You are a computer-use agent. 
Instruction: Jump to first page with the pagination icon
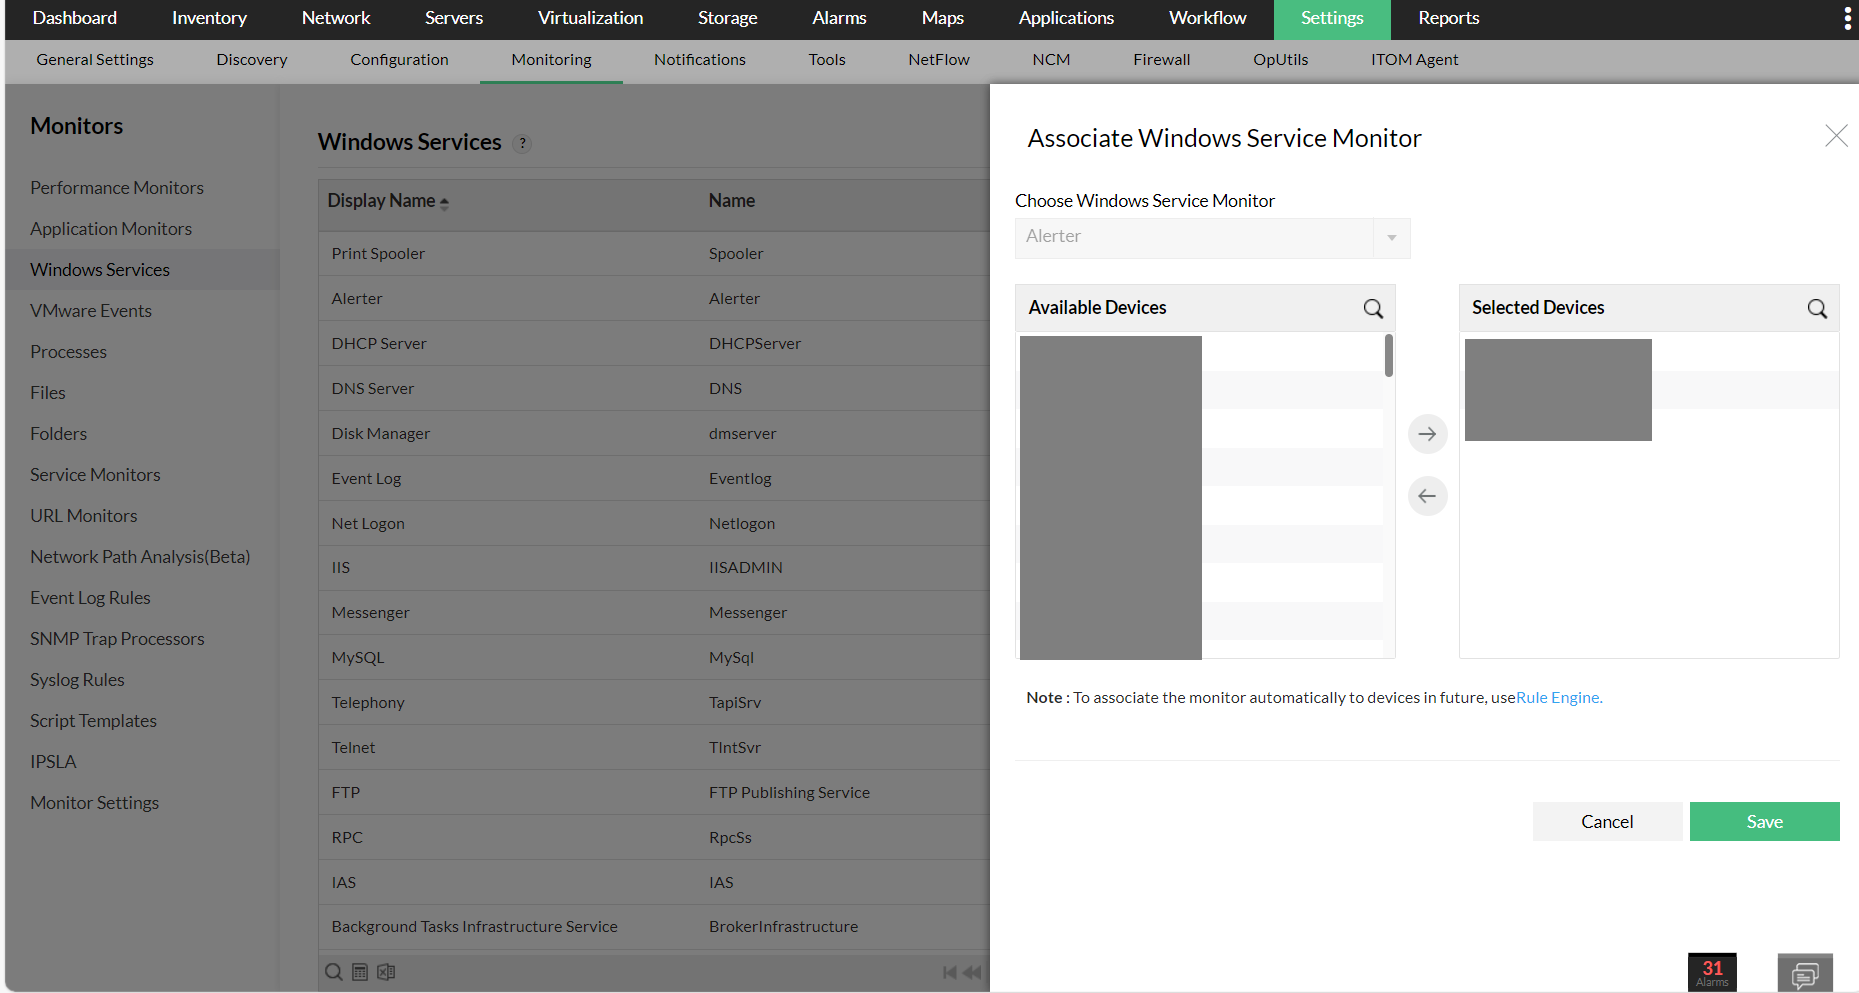tap(949, 971)
